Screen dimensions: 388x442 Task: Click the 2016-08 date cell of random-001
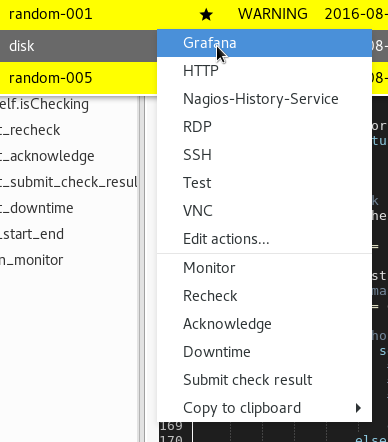coord(356,14)
